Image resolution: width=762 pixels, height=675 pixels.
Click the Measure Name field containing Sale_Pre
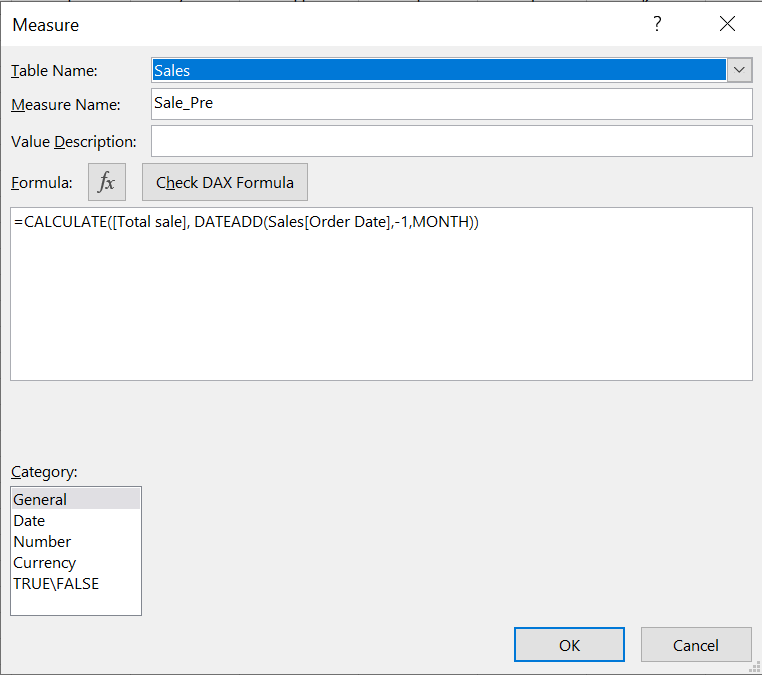(451, 104)
